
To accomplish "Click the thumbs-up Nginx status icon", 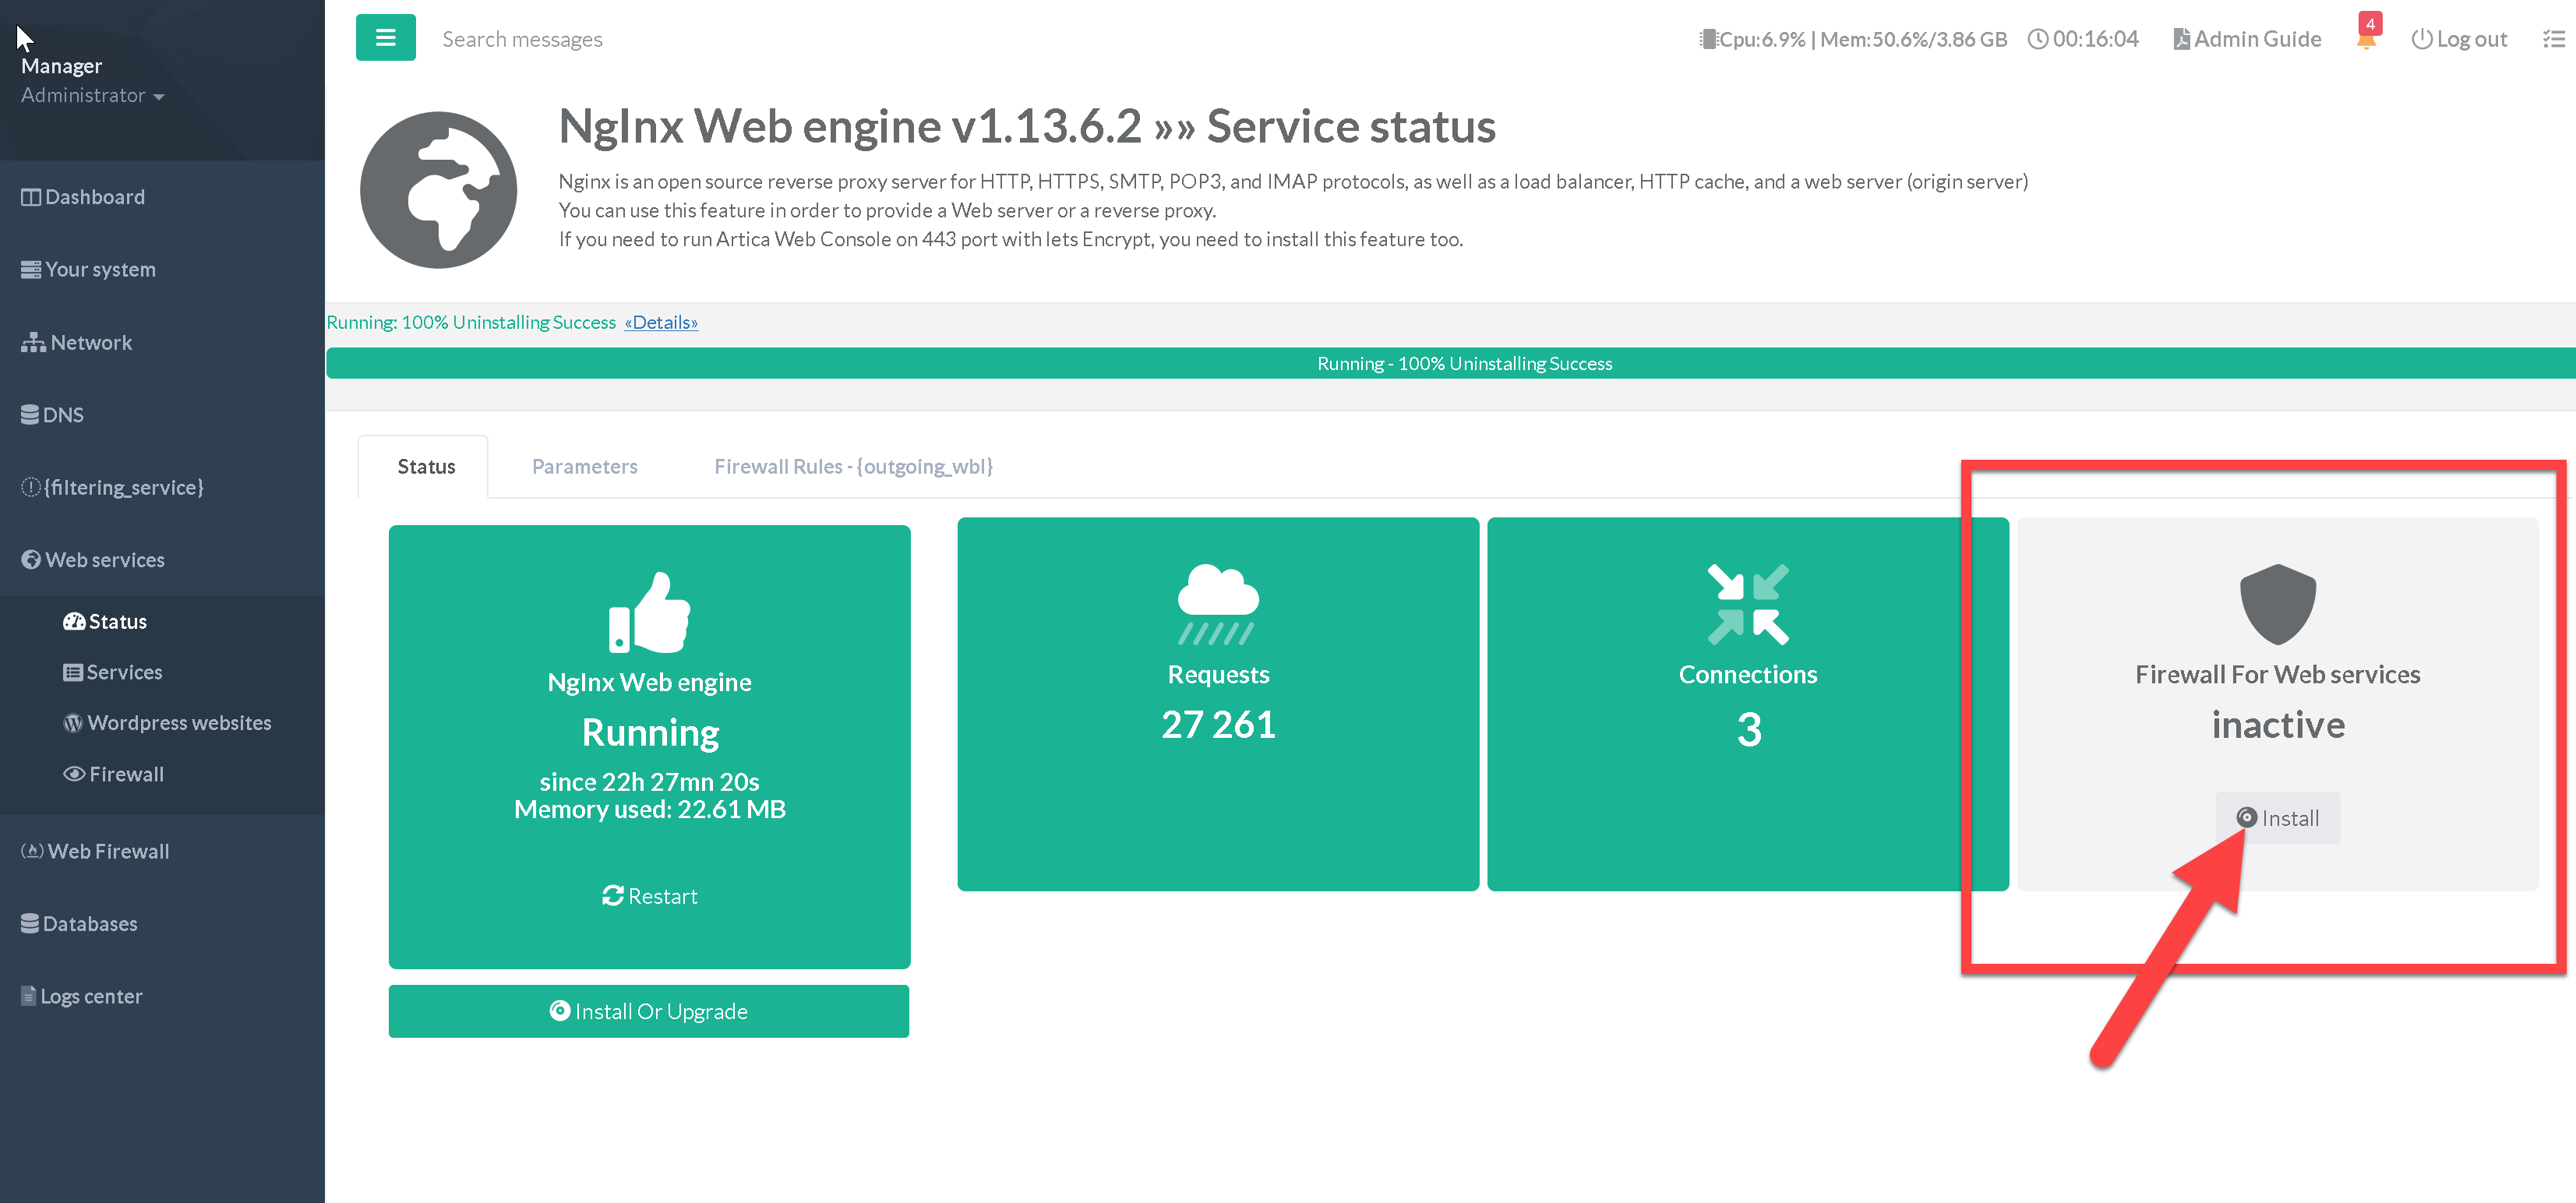I will tap(649, 612).
